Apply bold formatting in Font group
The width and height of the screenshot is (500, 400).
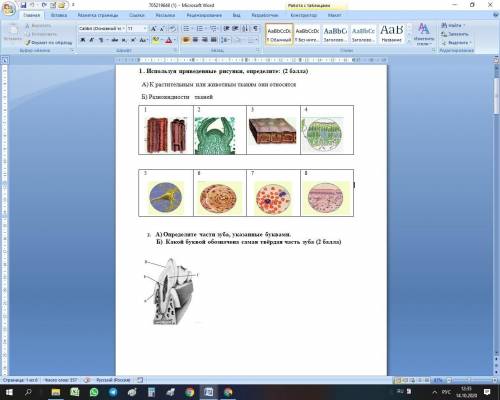83,40
